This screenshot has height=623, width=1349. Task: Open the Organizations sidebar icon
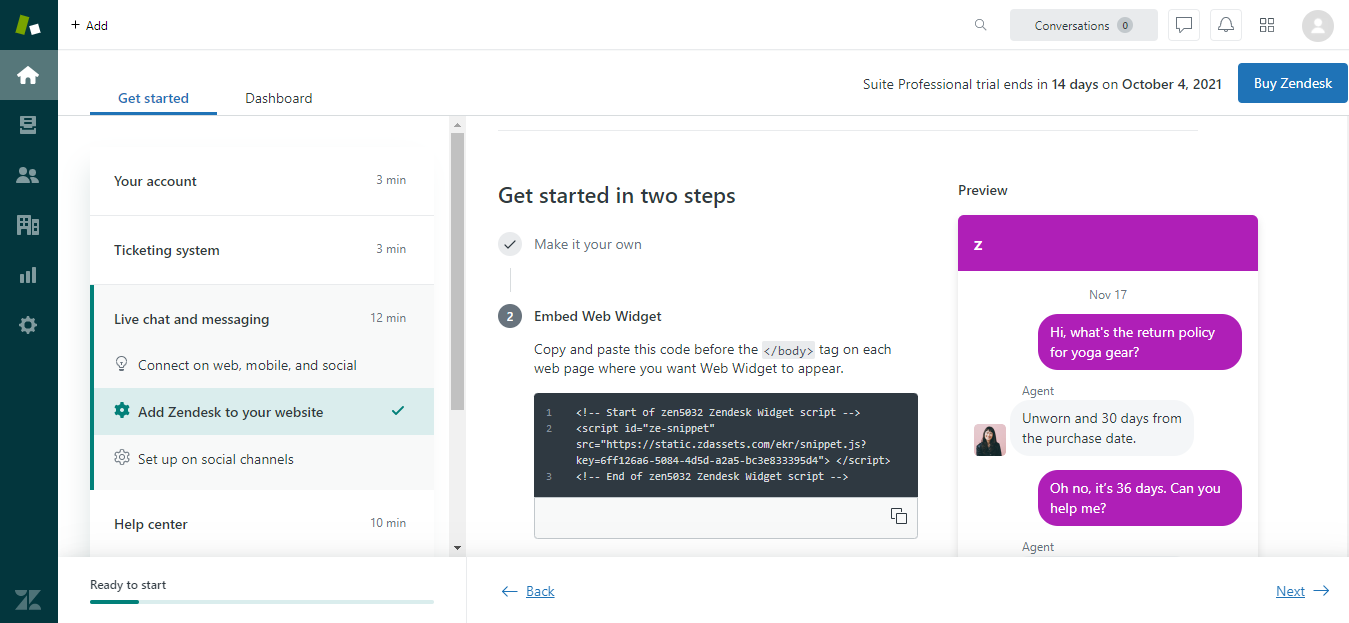click(28, 224)
